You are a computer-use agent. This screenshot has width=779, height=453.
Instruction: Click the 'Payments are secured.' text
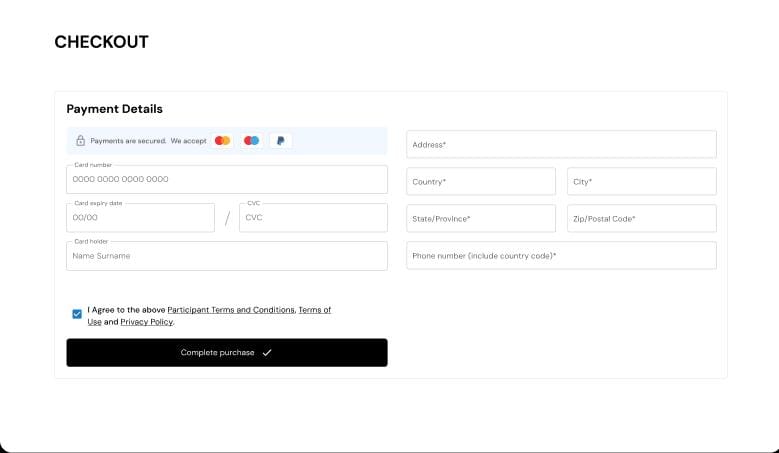click(128, 141)
